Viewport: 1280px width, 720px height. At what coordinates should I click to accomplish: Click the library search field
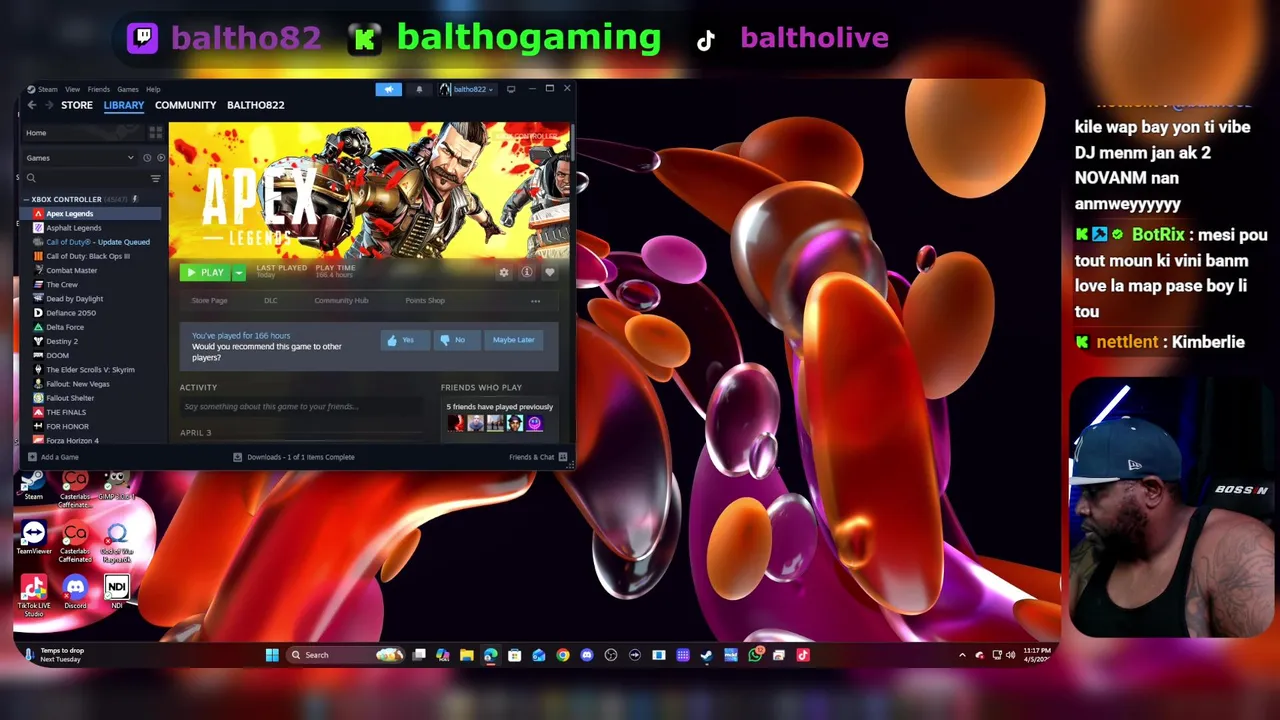85,178
